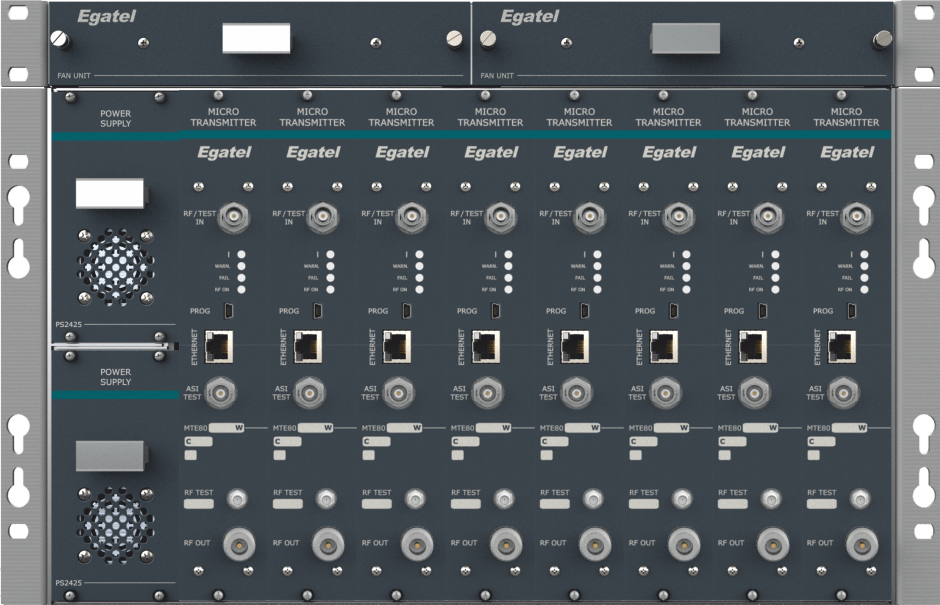Click the ASI TEST connector on the fourth micro transmitter
The image size is (940, 605).
pos(488,393)
